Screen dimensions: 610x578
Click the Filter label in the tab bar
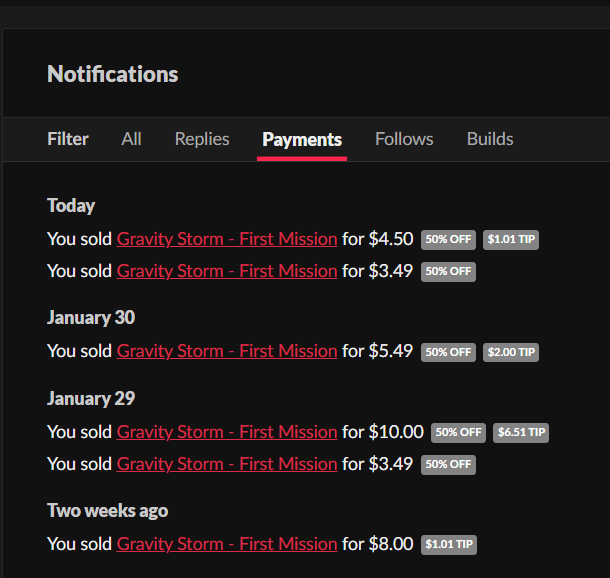pos(68,139)
